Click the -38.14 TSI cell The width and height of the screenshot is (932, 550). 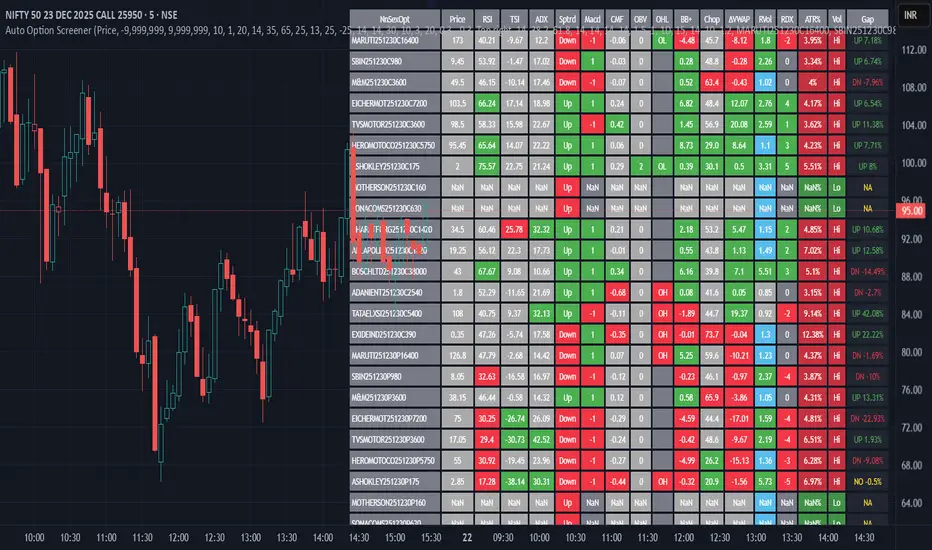pos(514,482)
